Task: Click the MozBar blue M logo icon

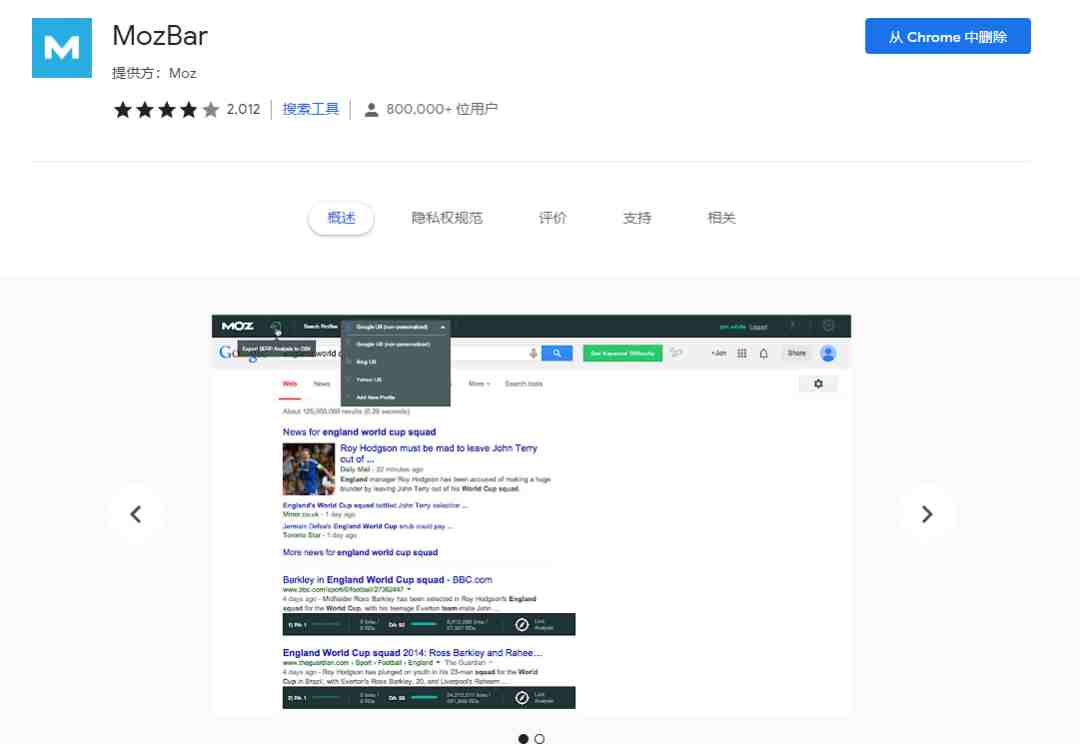Action: [x=61, y=48]
